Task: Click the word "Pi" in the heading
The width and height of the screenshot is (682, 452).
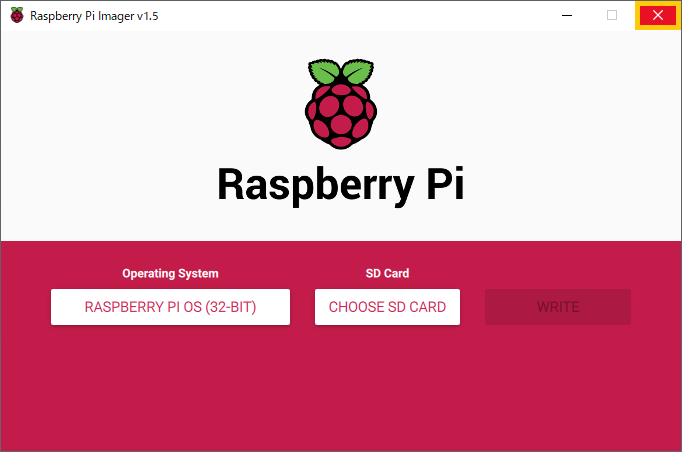Action: 439,186
